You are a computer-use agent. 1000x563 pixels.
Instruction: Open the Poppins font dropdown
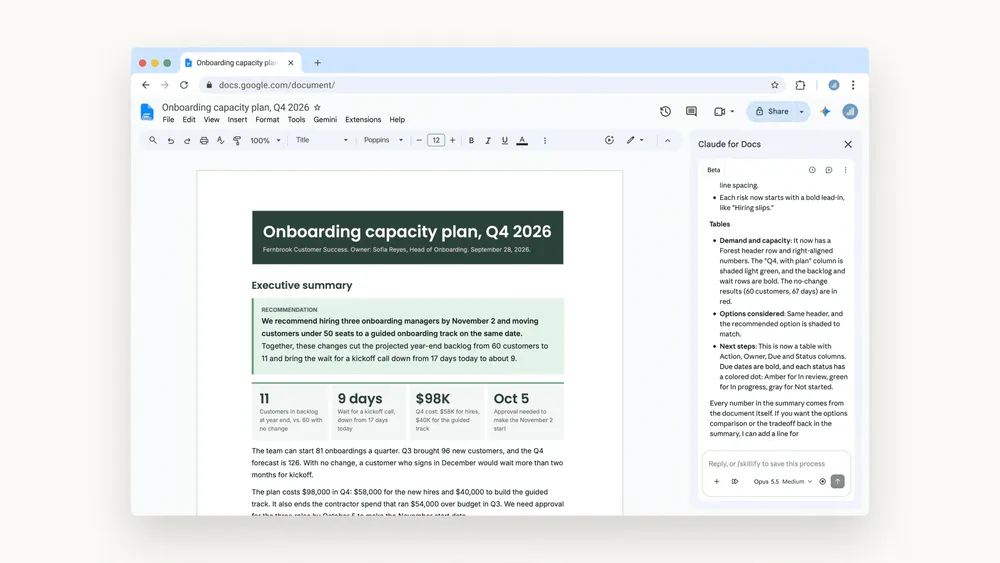pos(383,140)
